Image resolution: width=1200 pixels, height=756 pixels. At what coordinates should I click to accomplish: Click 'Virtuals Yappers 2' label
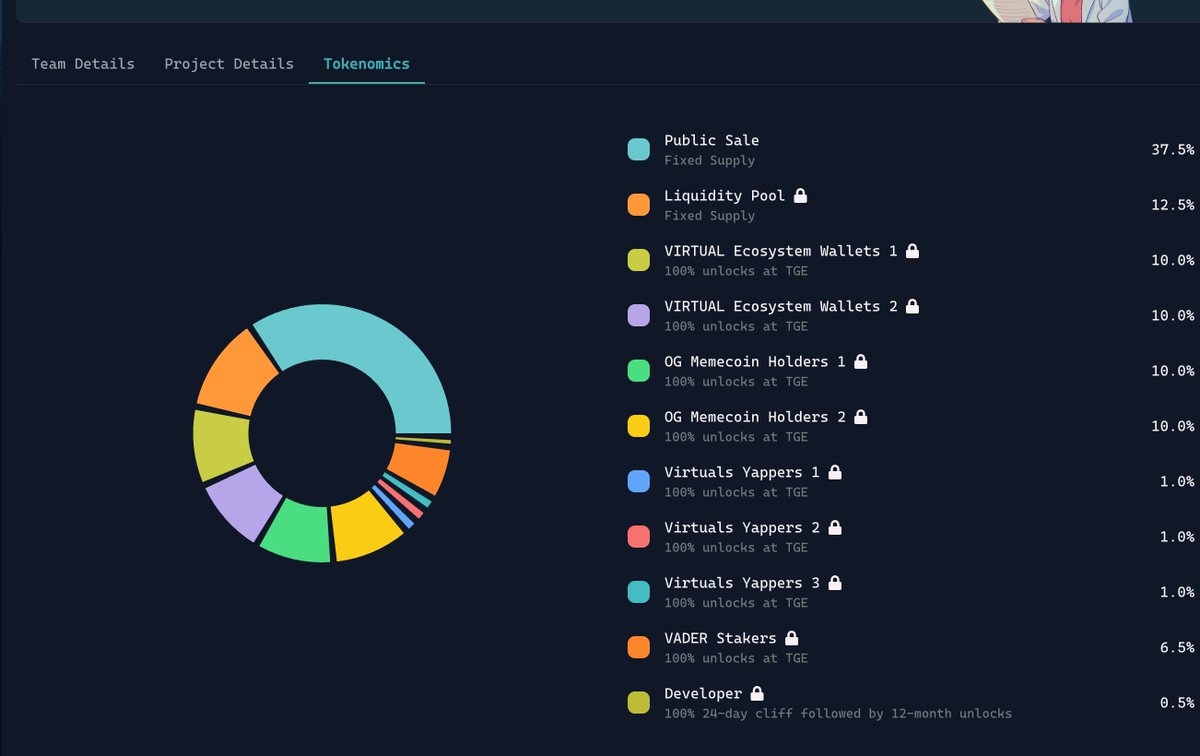[742, 527]
